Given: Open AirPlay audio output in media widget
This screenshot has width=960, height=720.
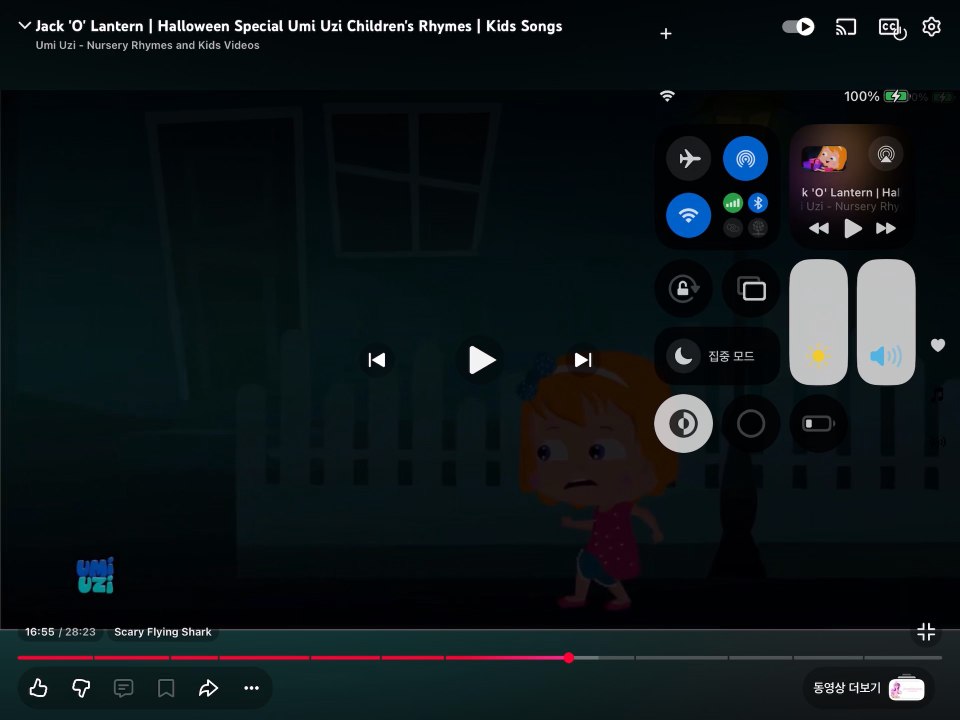Looking at the screenshot, I should tap(886, 154).
